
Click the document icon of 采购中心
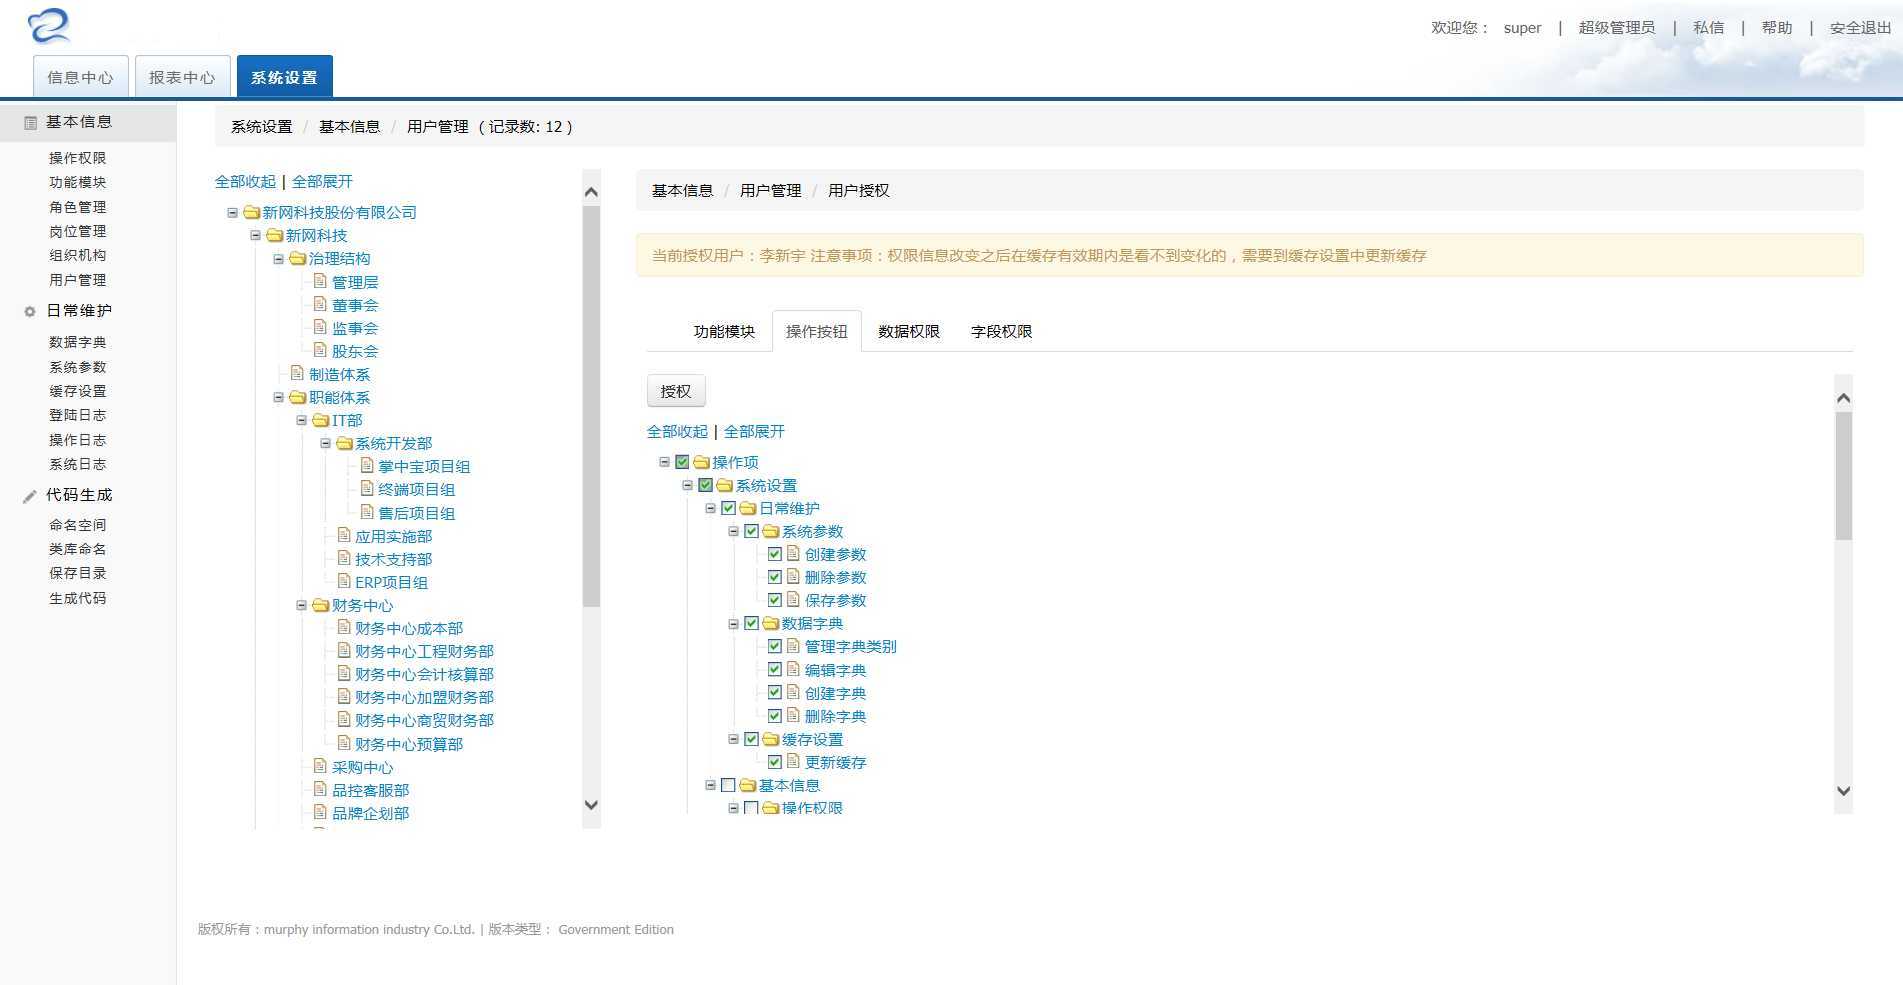321,766
